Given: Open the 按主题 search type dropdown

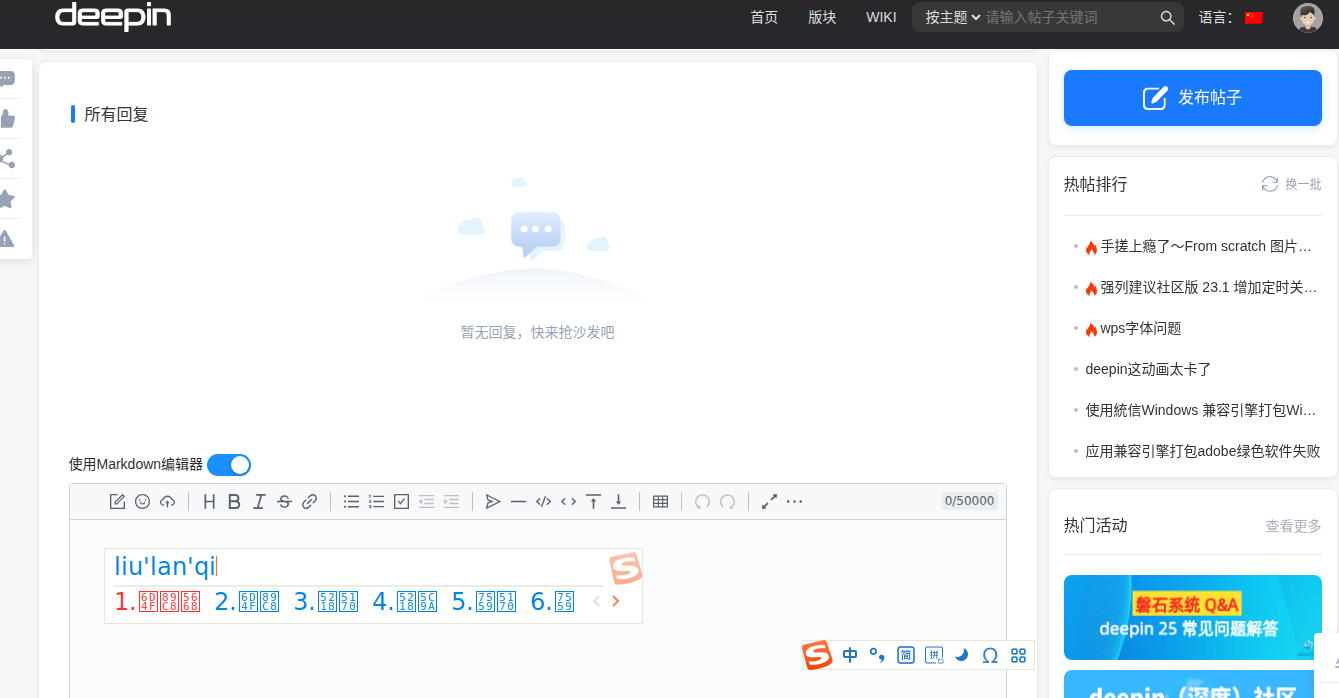Looking at the screenshot, I should (x=953, y=17).
